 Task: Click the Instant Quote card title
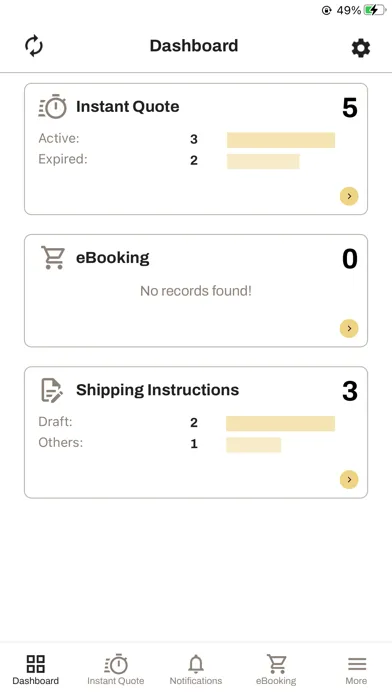tap(127, 107)
